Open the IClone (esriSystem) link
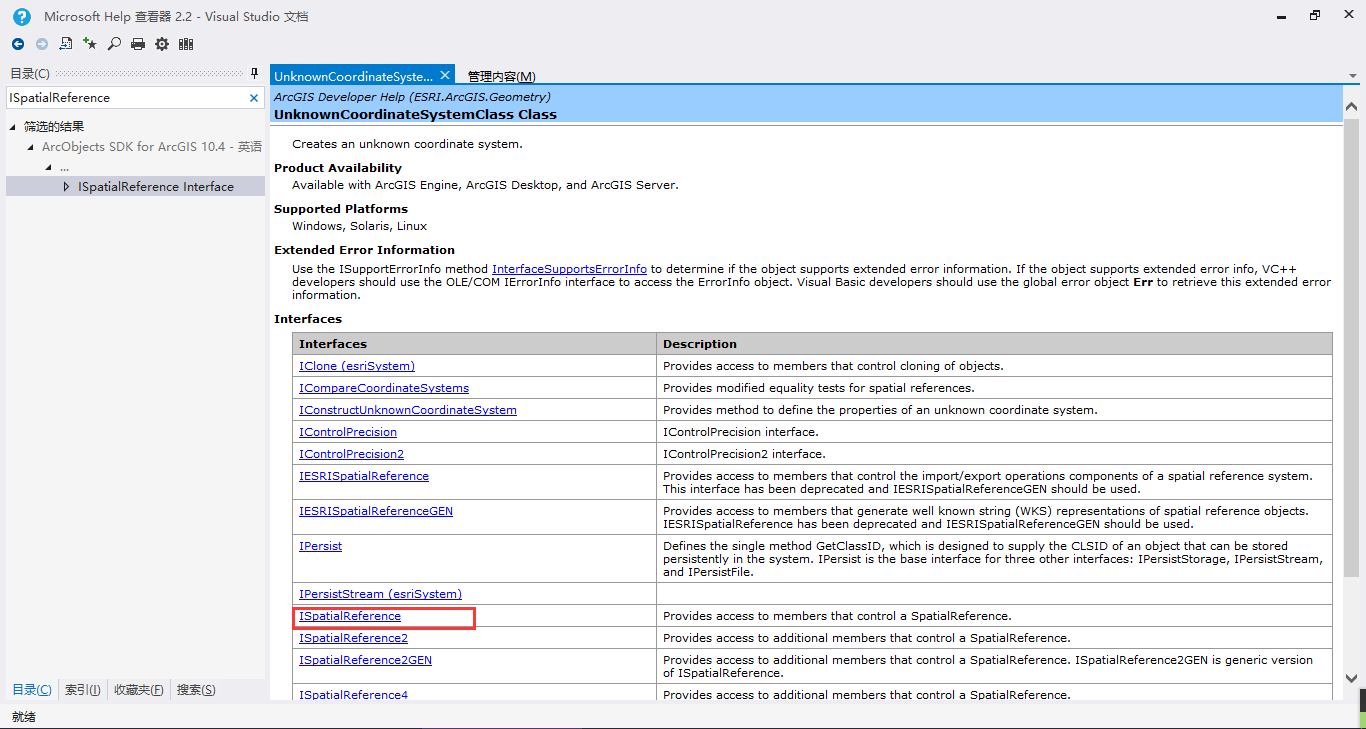The width and height of the screenshot is (1366, 729). click(357, 366)
